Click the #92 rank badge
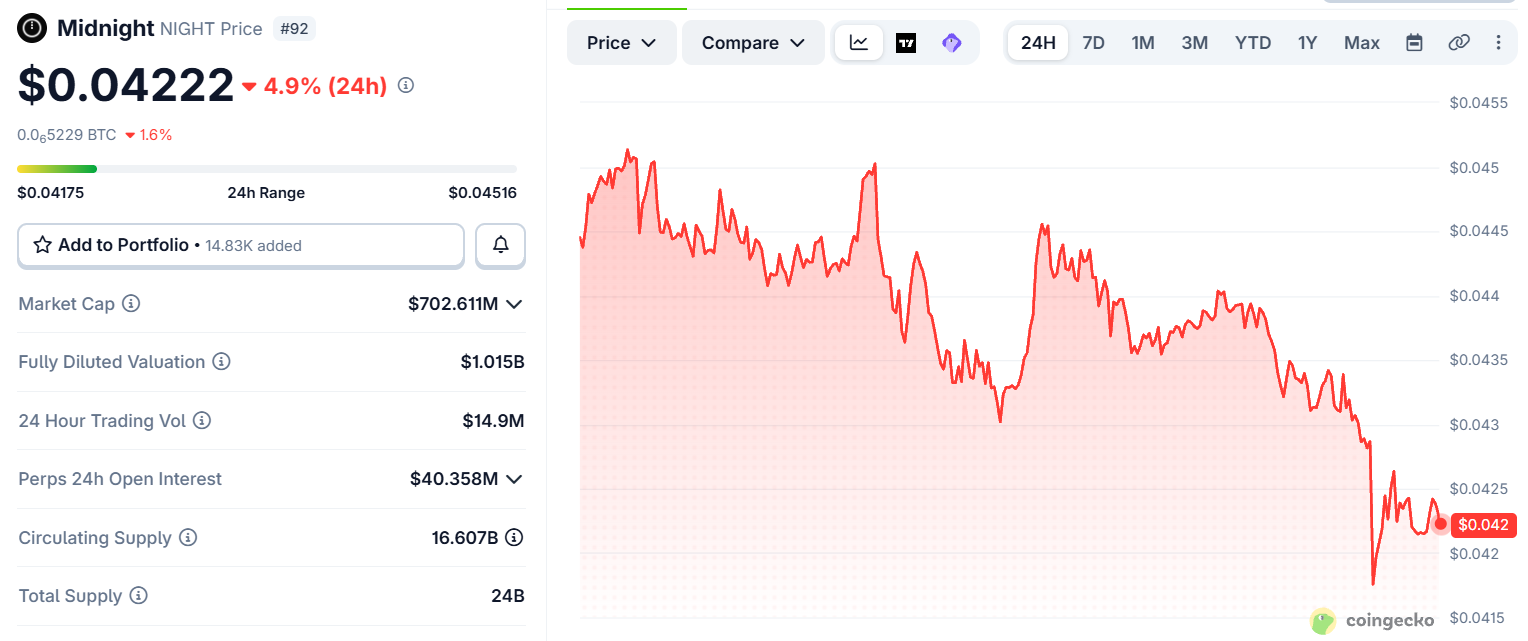 click(294, 29)
